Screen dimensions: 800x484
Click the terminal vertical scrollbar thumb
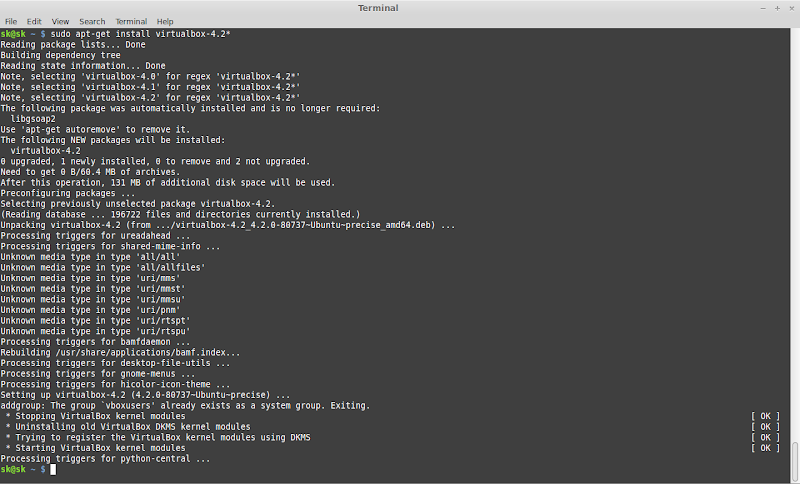coord(795,461)
